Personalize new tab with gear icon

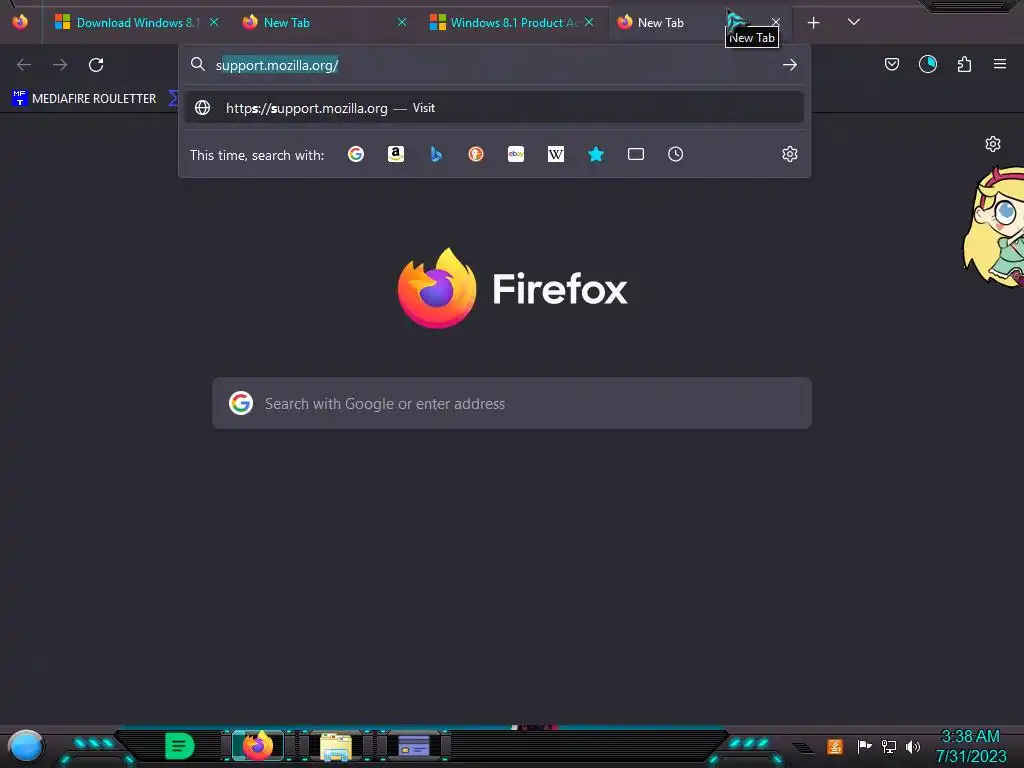(x=993, y=144)
